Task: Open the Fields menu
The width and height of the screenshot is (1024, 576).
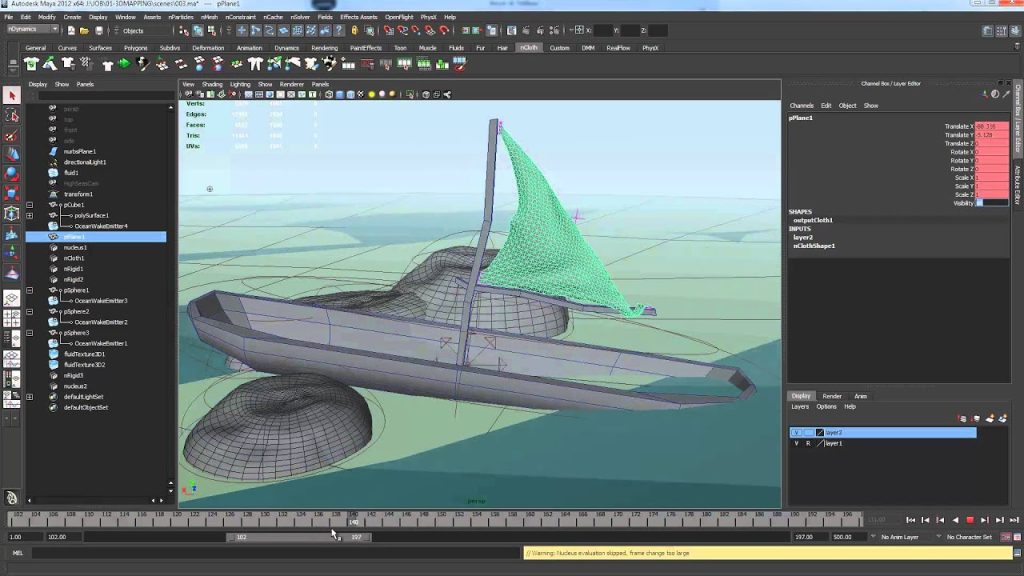Action: [x=325, y=17]
